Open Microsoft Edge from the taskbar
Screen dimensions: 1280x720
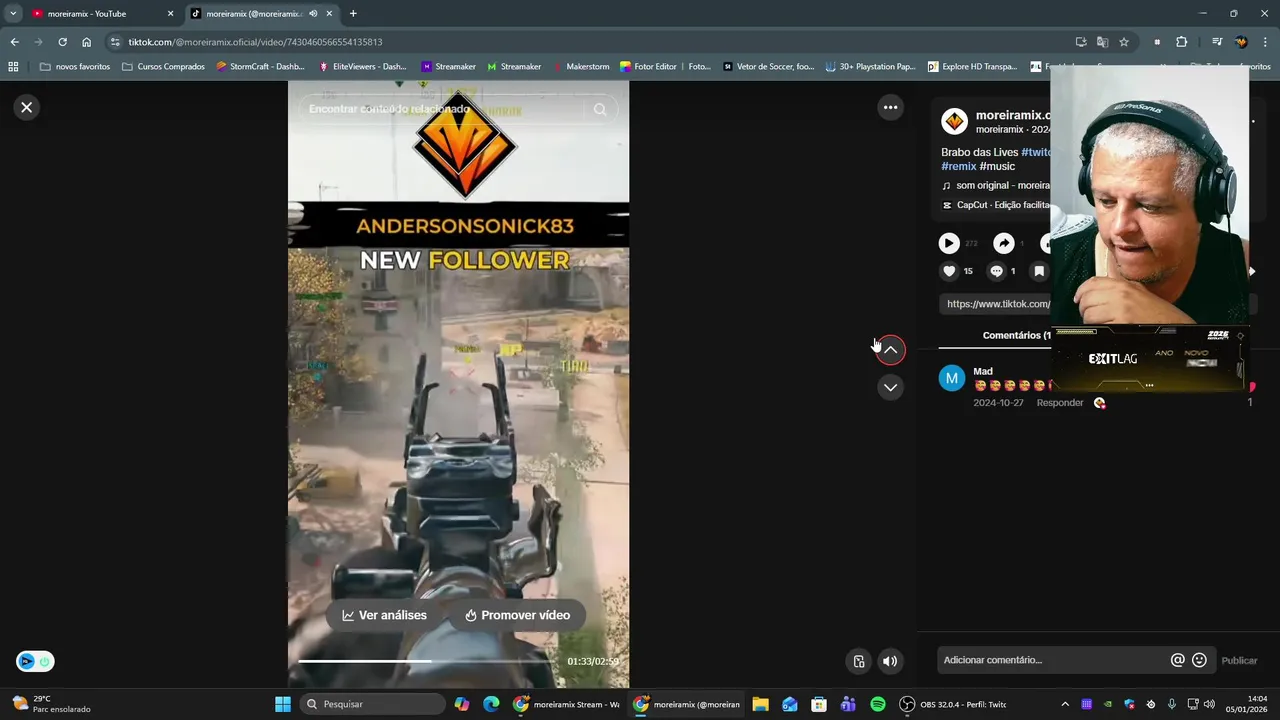point(491,704)
